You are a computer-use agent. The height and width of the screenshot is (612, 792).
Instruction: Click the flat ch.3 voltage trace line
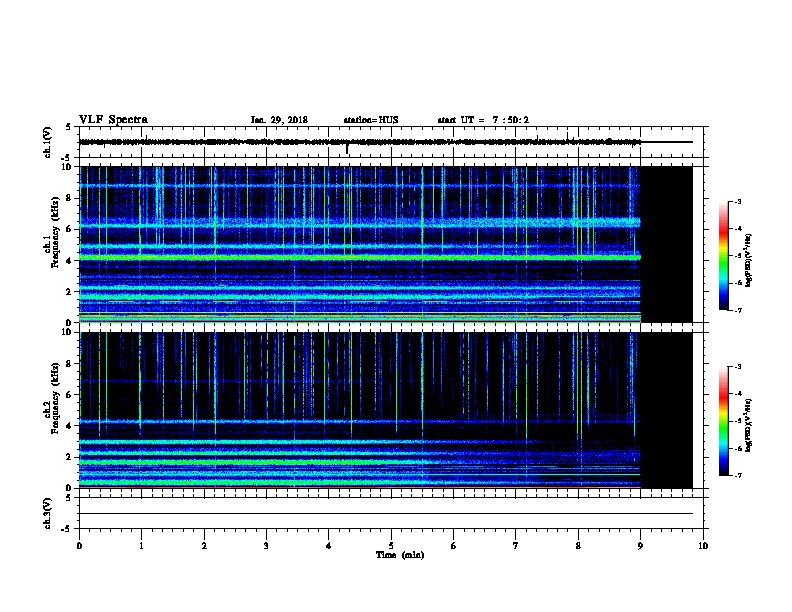pyautogui.click(x=386, y=514)
